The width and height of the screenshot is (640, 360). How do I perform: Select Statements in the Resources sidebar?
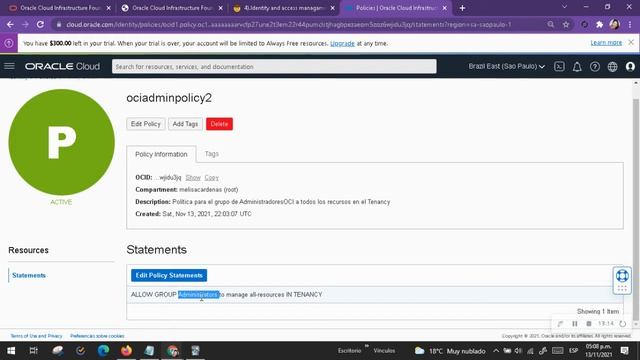[29, 276]
